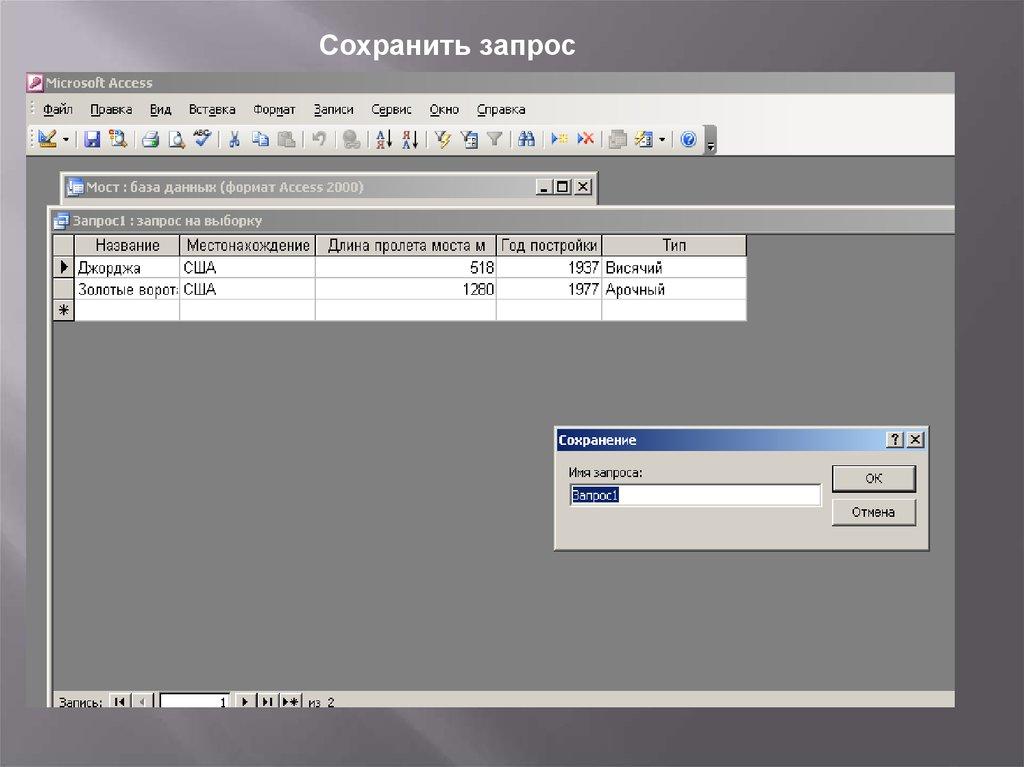Expand the New Object dropdown arrow
The image size is (1024, 767).
point(661,140)
